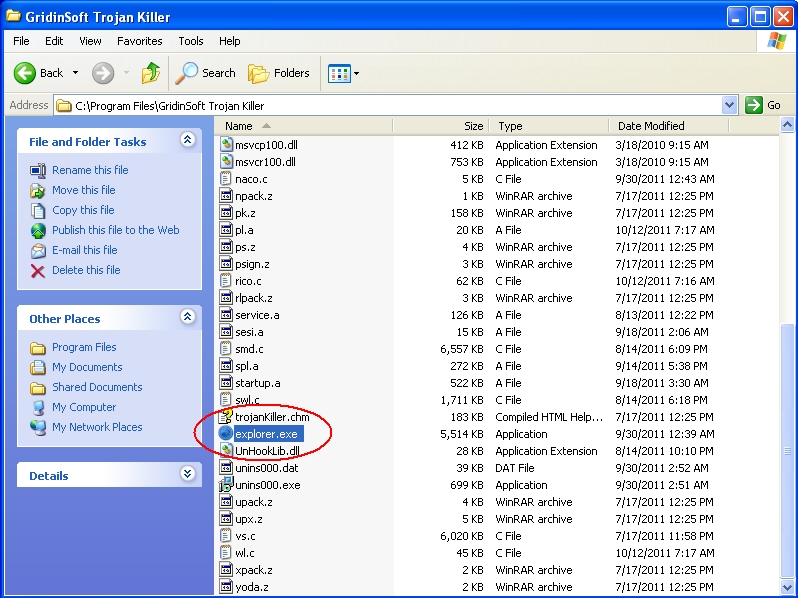Viewport: 798px width, 598px height.
Task: Open the Help menu
Action: click(x=230, y=41)
